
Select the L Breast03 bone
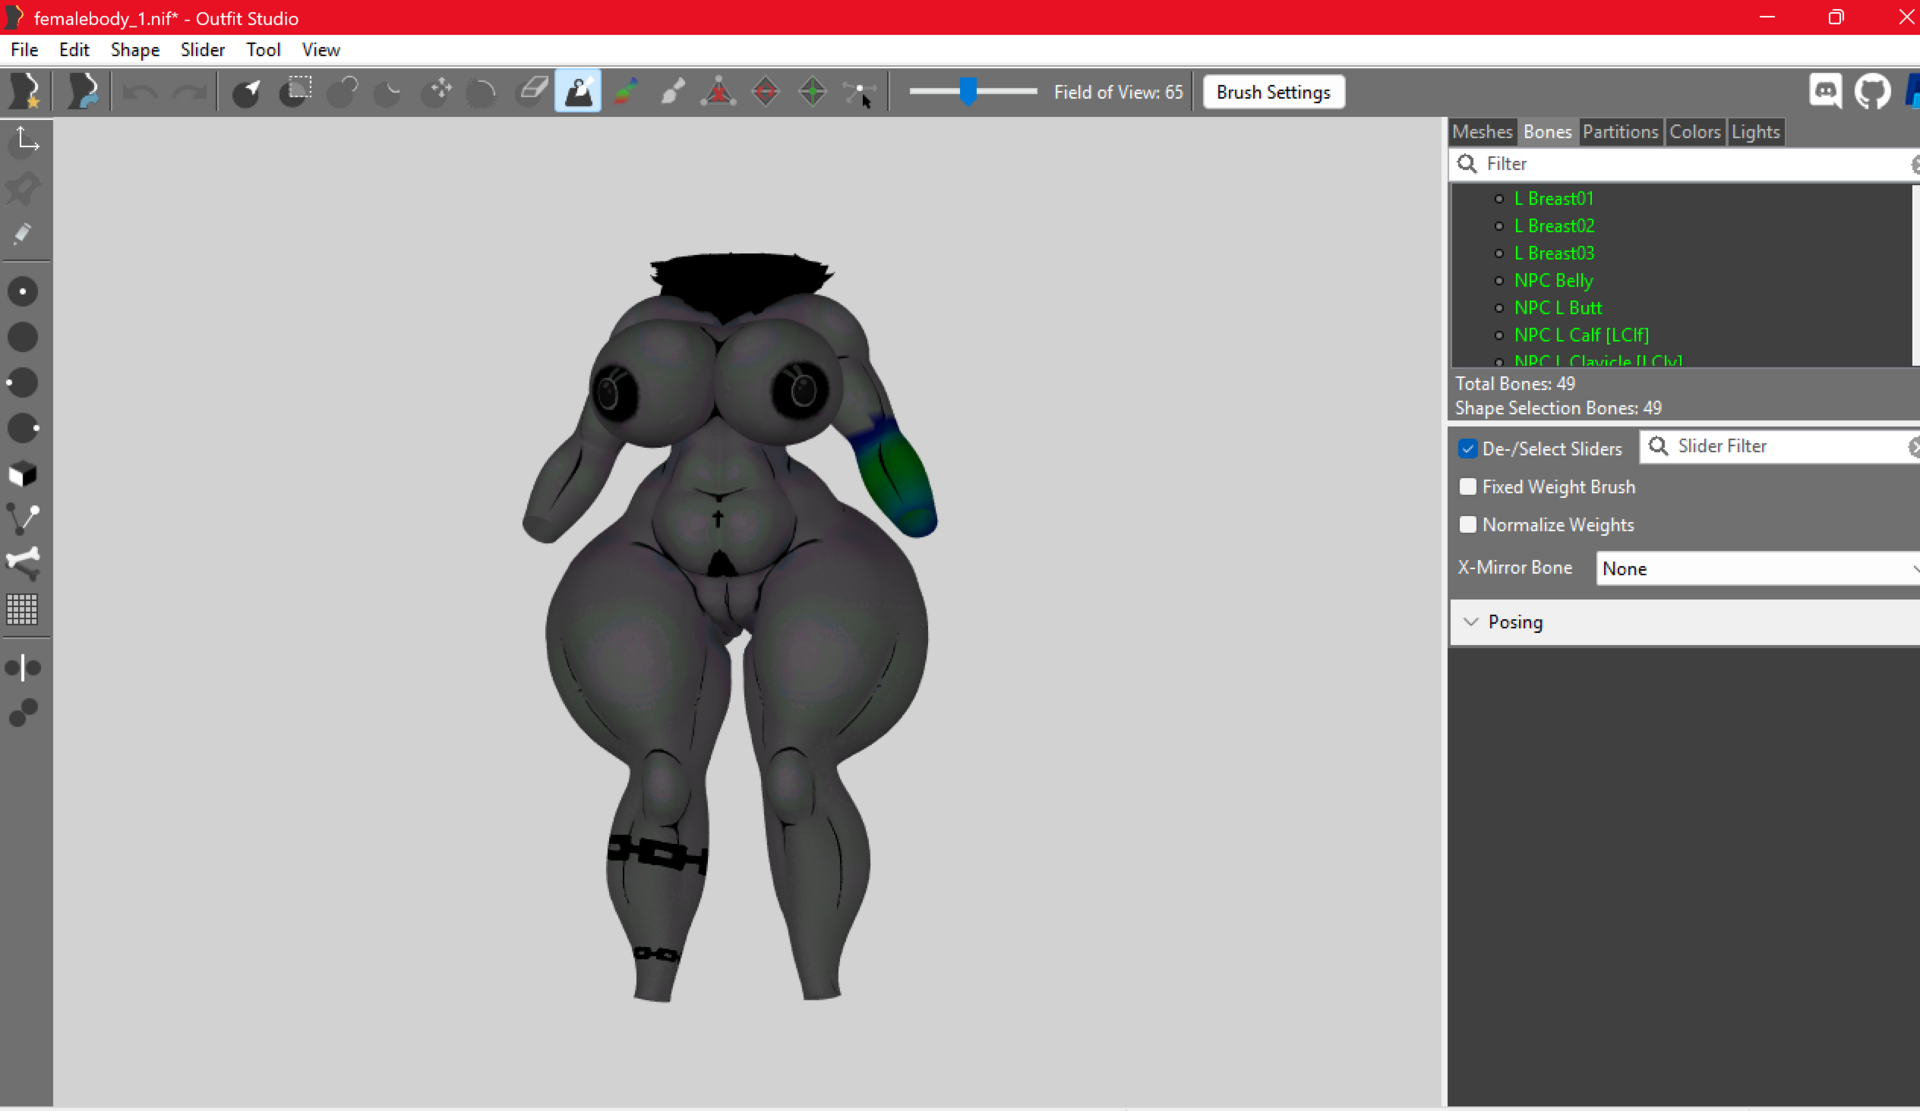1554,253
